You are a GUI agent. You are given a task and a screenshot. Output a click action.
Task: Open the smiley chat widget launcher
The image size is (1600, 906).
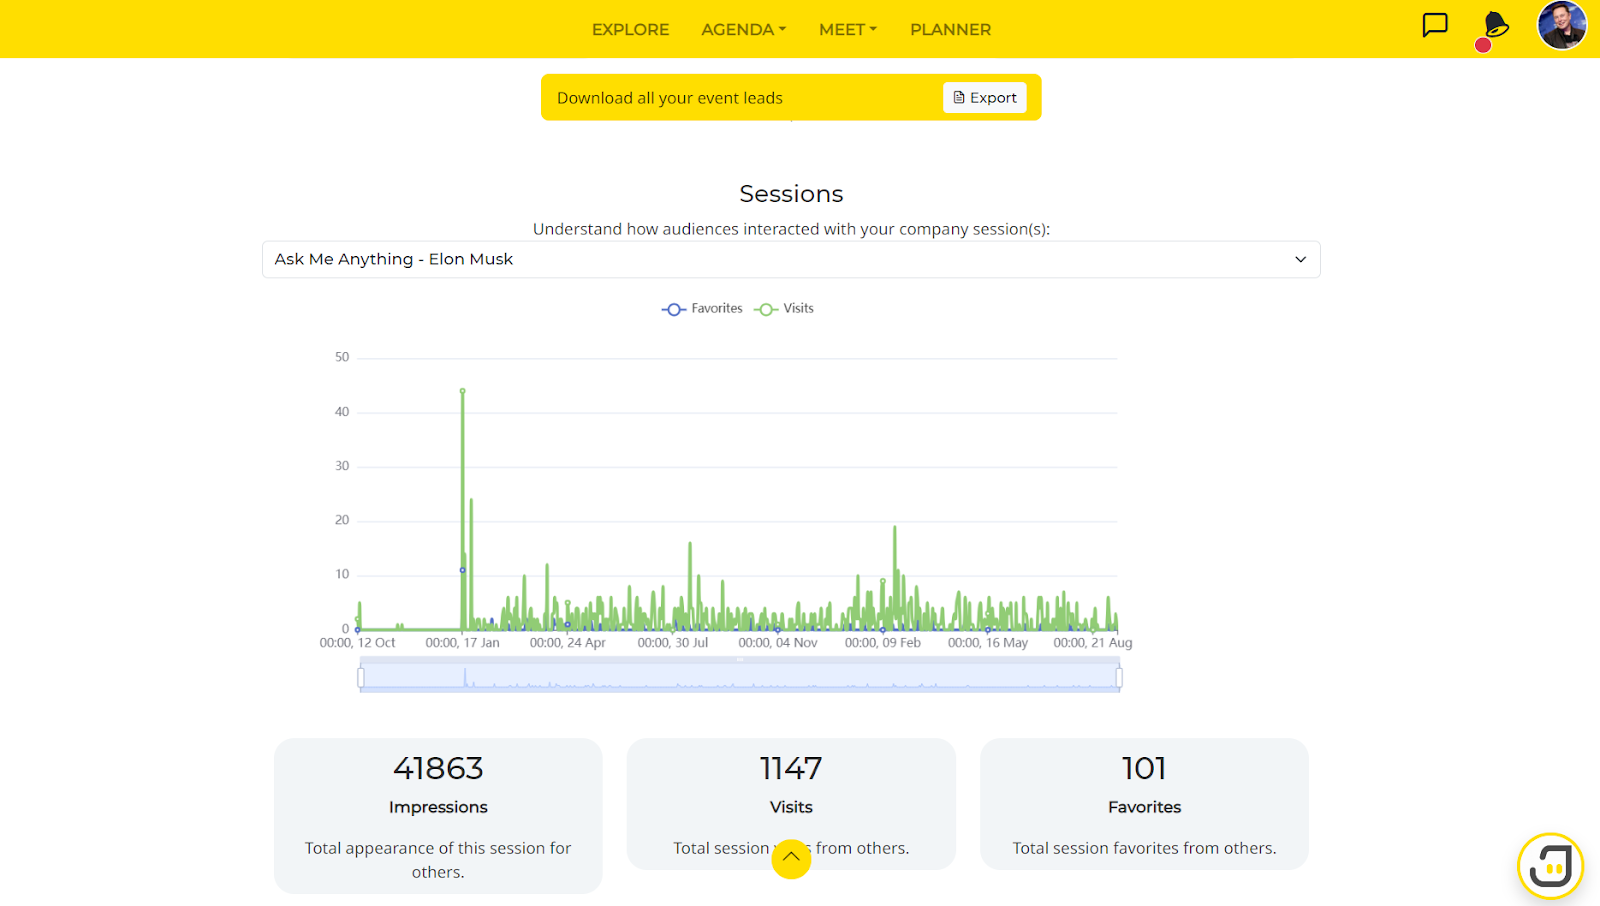[x=1550, y=866]
